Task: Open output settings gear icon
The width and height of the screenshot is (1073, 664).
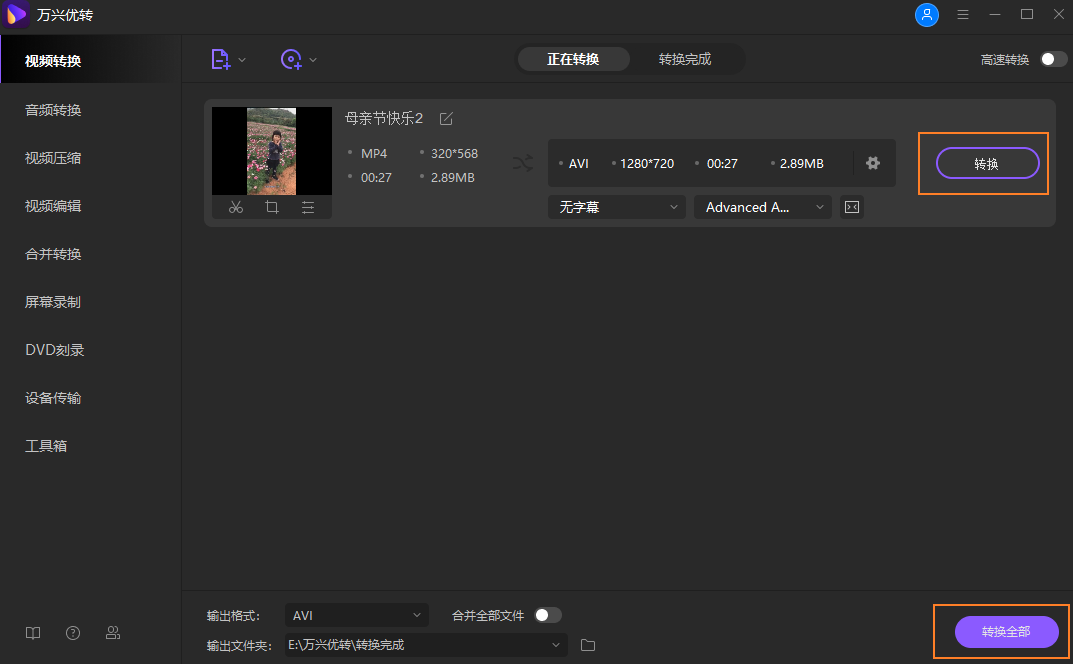Action: tap(873, 163)
